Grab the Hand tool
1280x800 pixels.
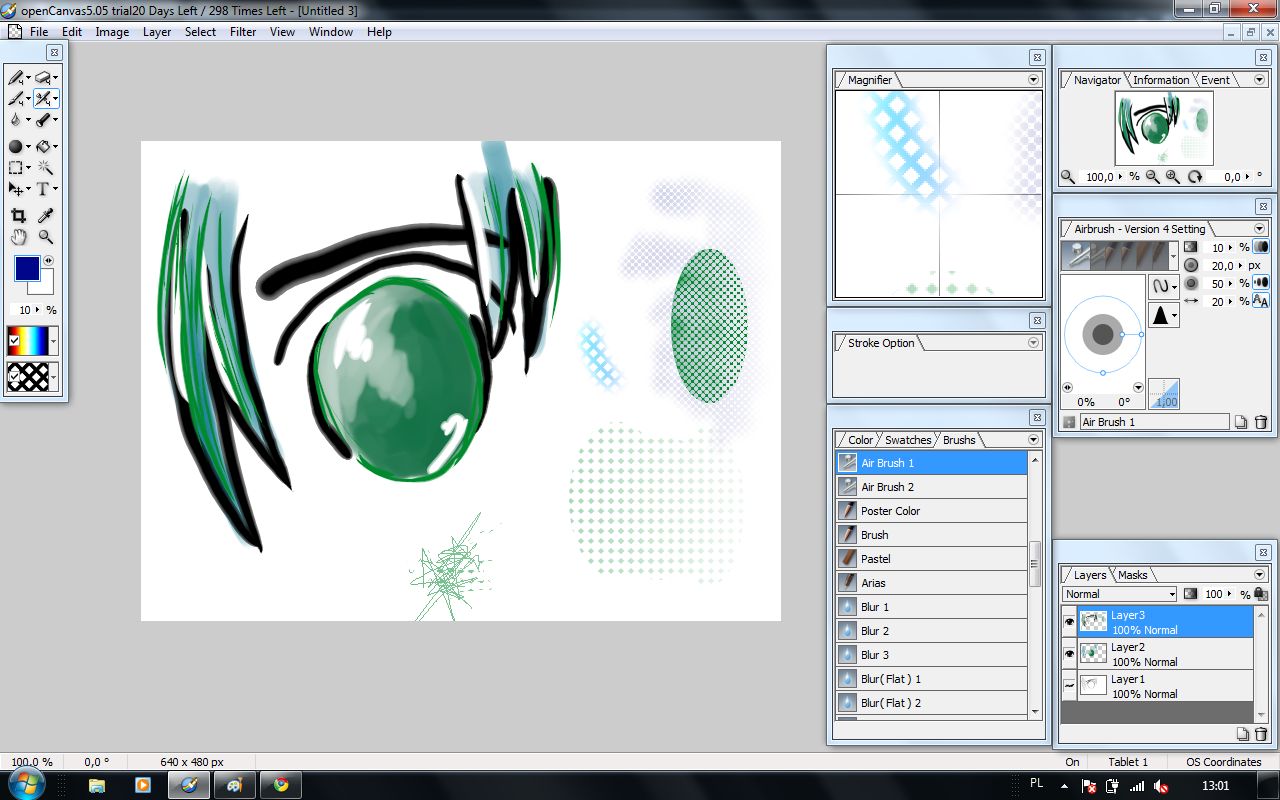click(18, 237)
